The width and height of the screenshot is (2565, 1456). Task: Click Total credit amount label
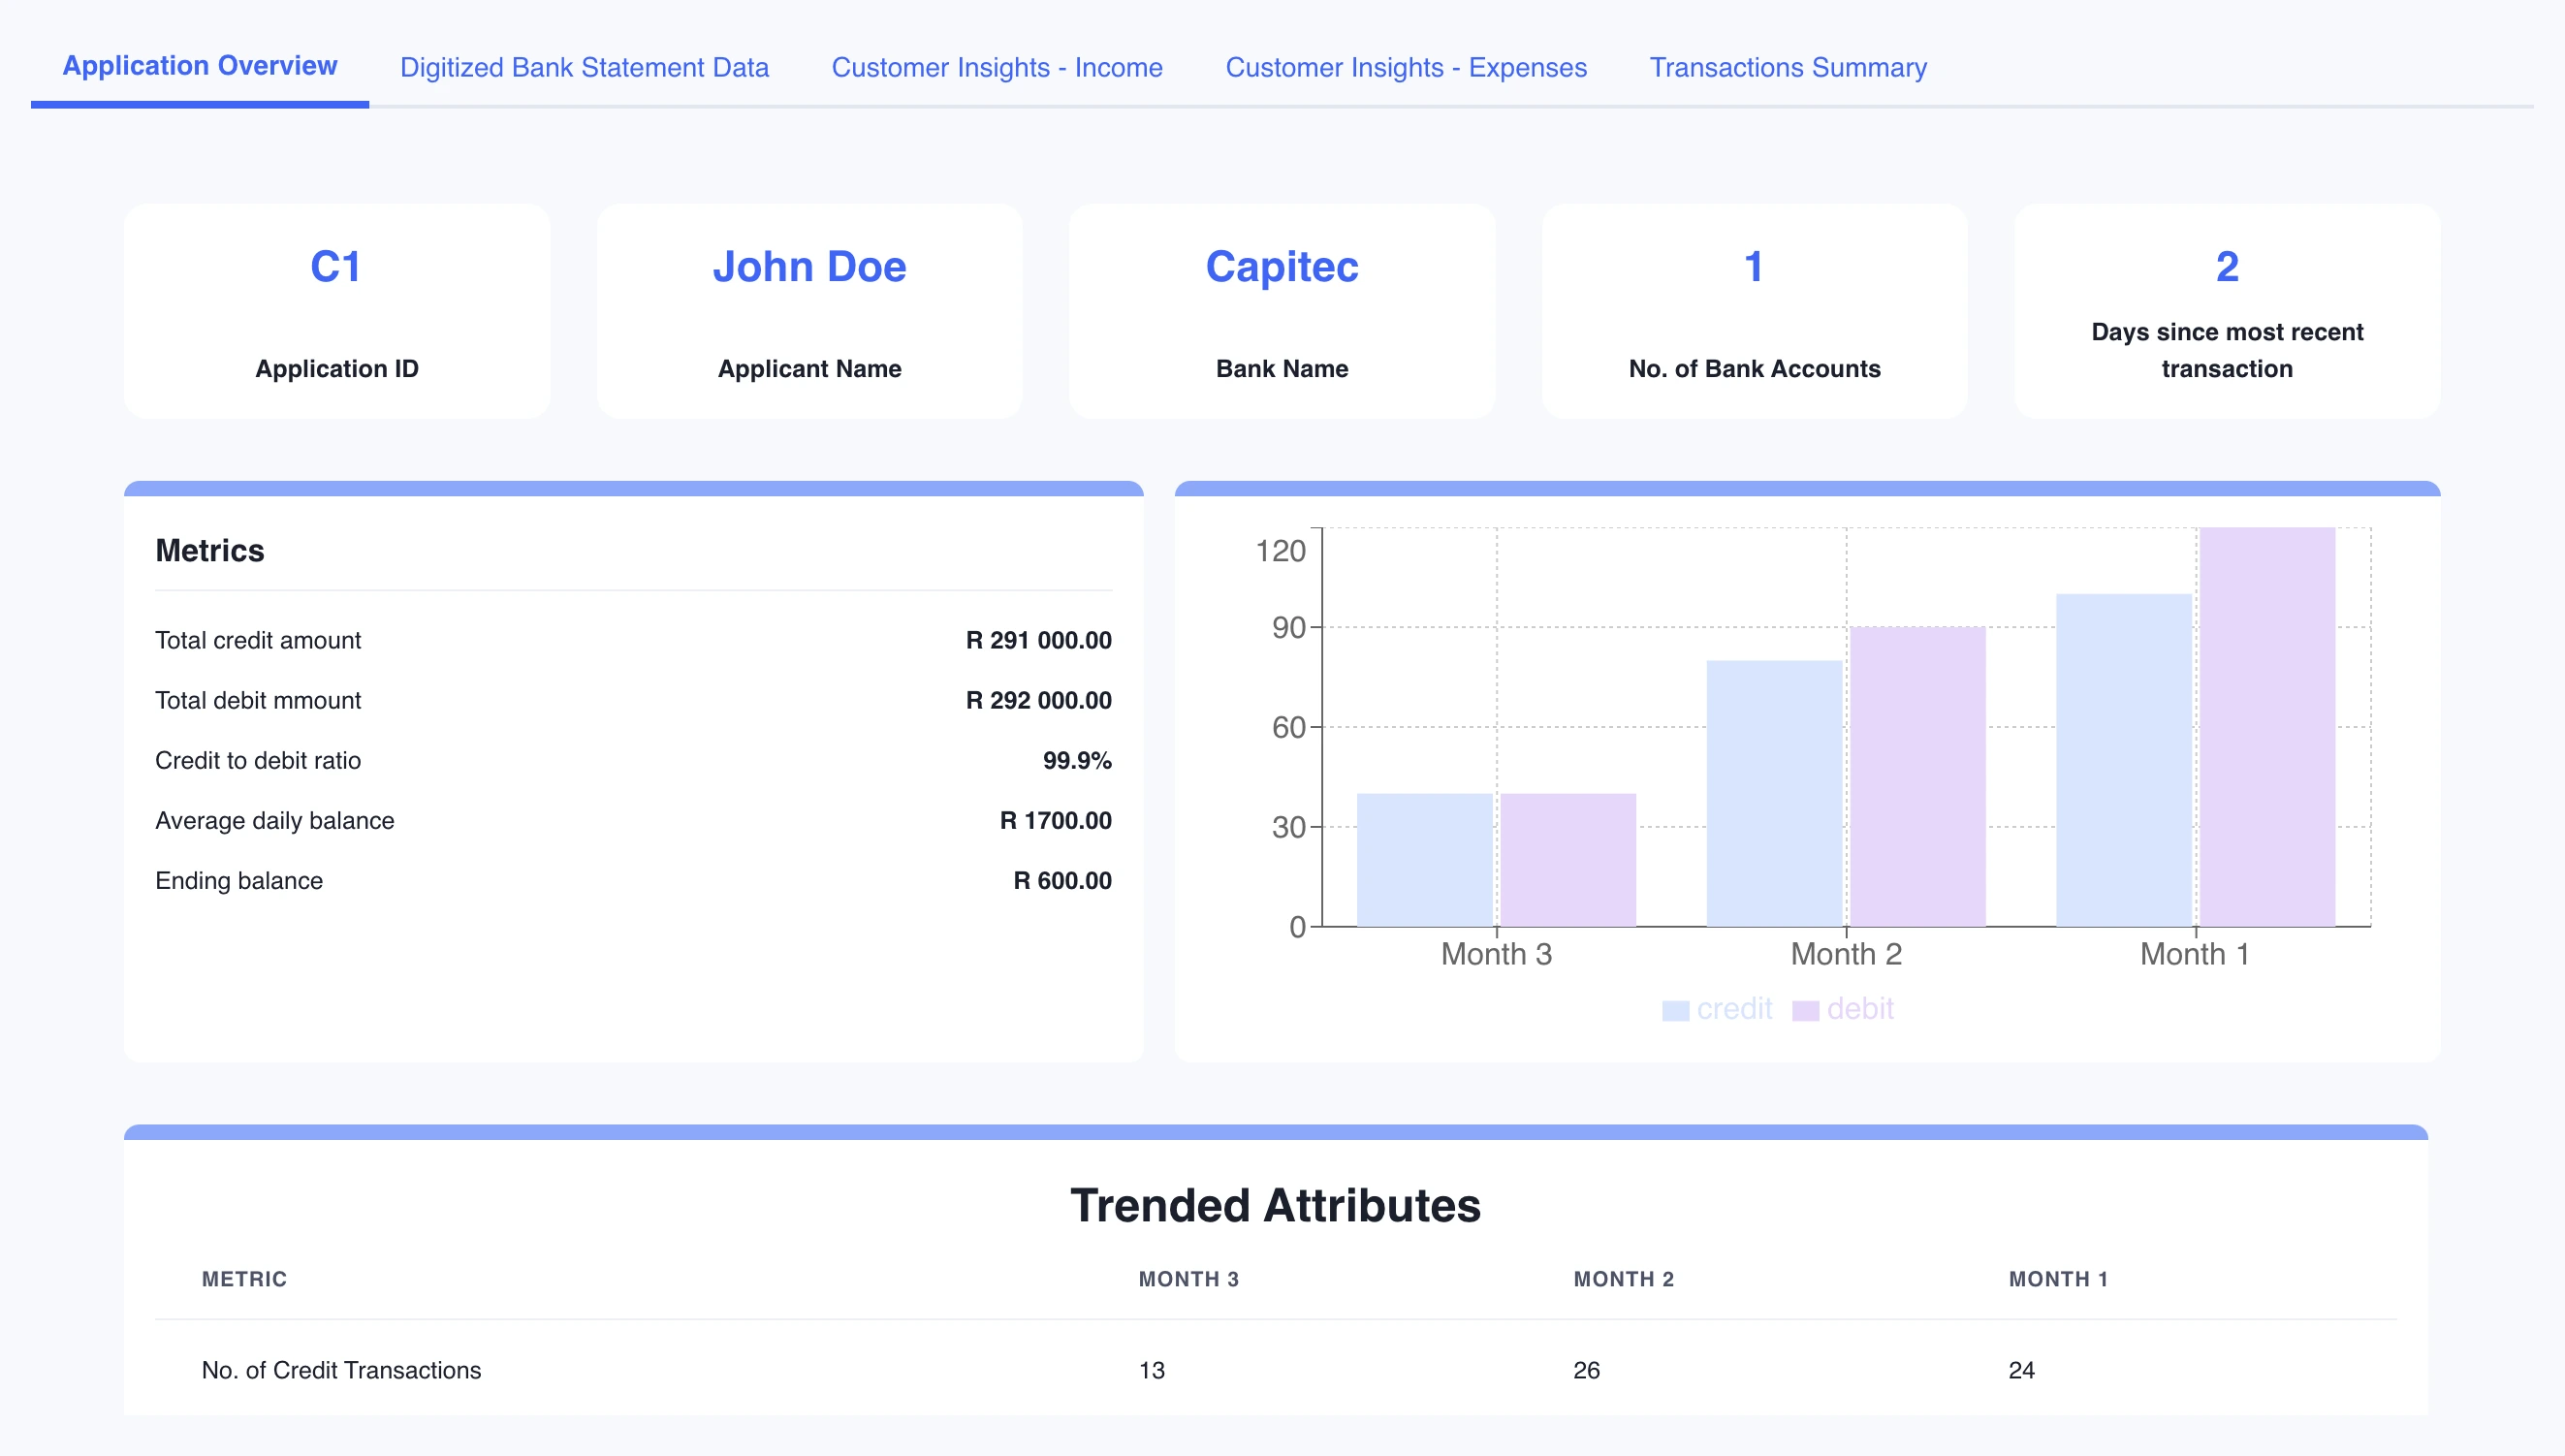tap(258, 640)
